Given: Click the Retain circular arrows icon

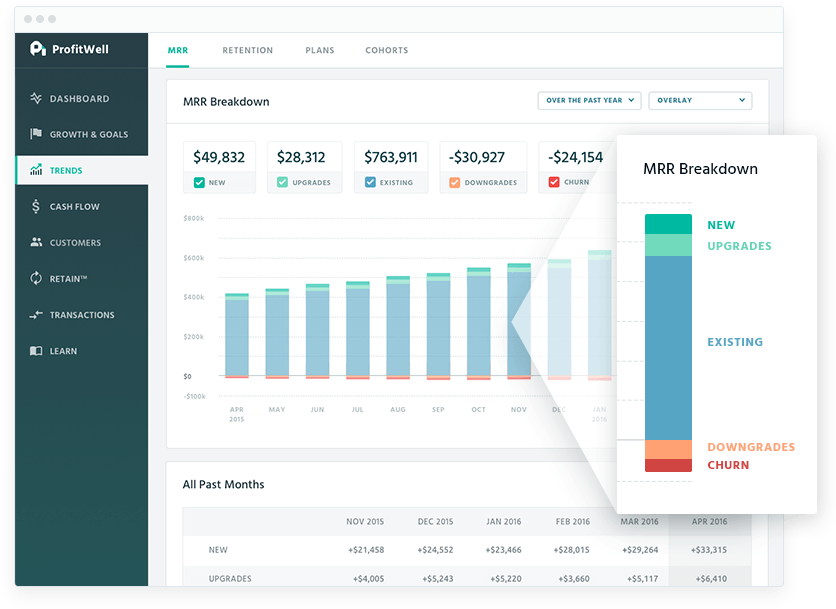Looking at the screenshot, I should click(x=36, y=279).
